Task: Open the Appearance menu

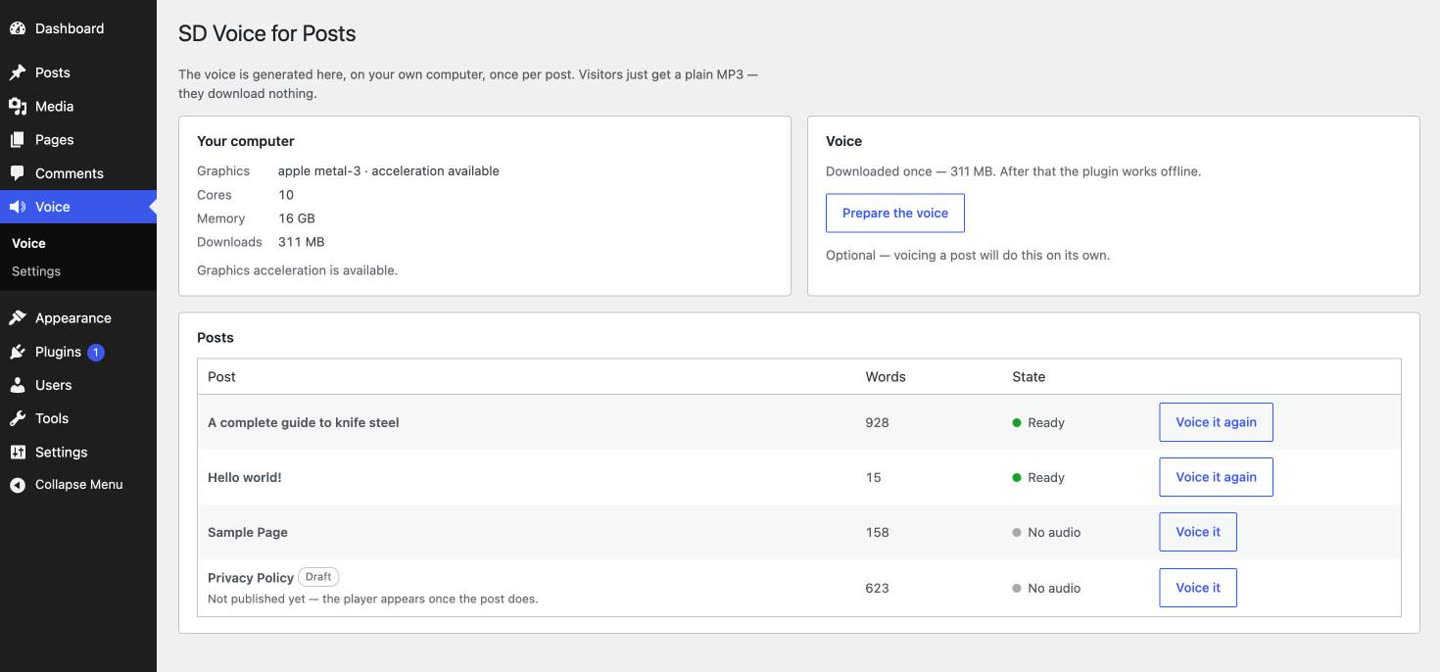Action: tap(78, 318)
